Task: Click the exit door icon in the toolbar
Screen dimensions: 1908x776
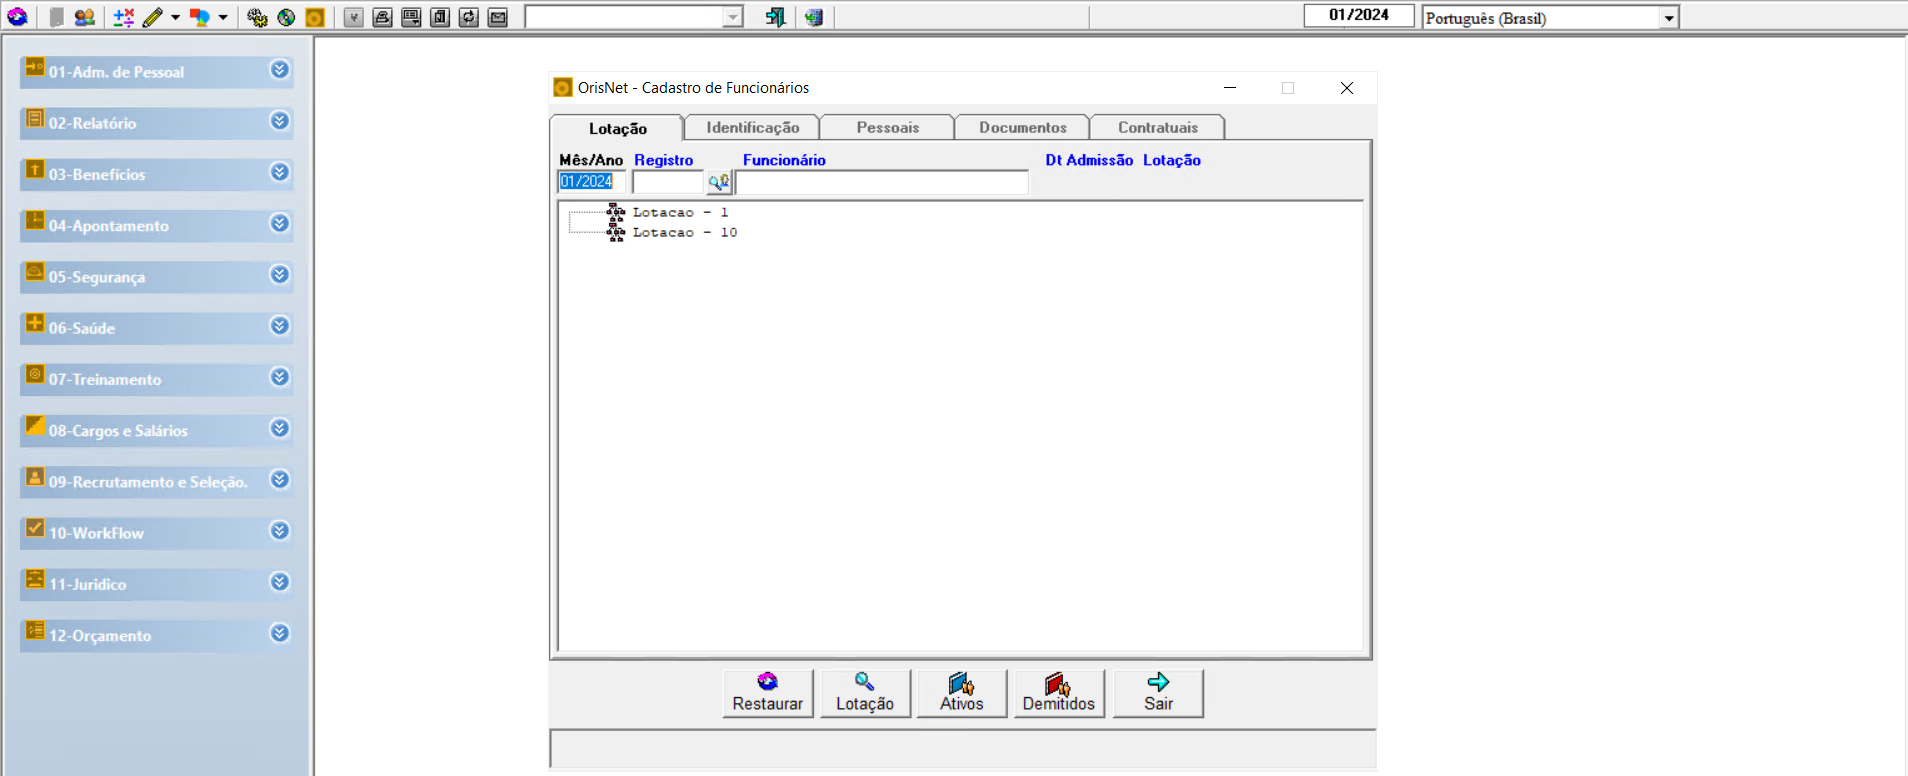Action: pos(775,17)
